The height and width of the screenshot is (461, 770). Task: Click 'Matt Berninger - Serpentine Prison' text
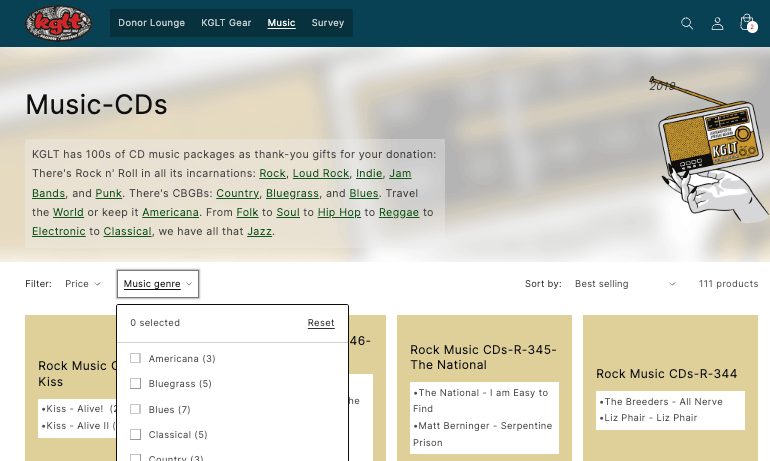pyautogui.click(x=483, y=434)
